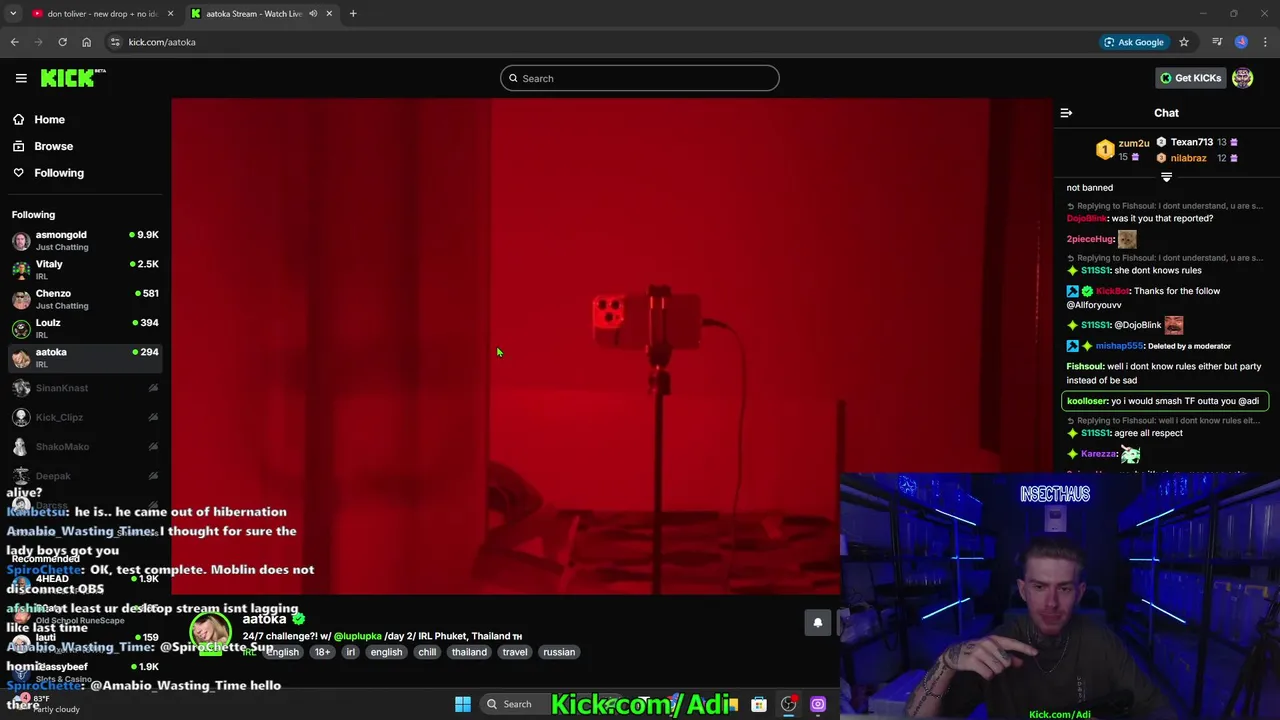The width and height of the screenshot is (1280, 720).
Task: Open a new browser tab
Action: point(353,14)
